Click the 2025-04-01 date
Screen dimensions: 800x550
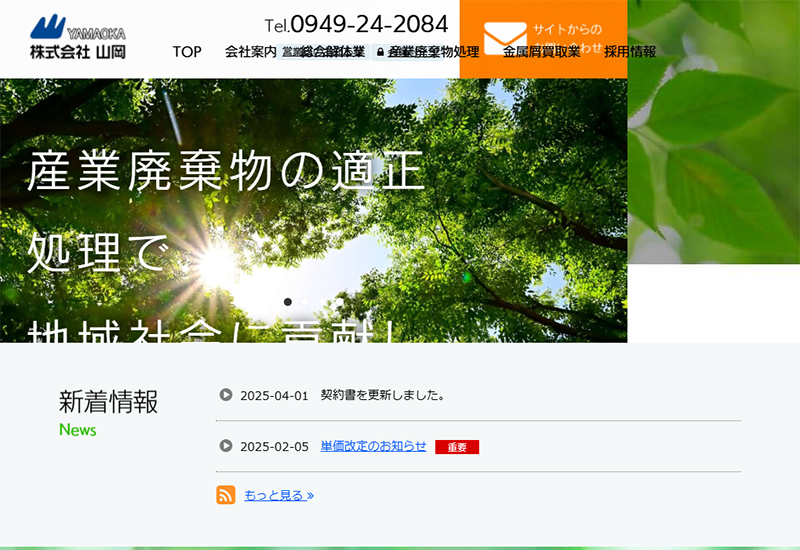[274, 396]
